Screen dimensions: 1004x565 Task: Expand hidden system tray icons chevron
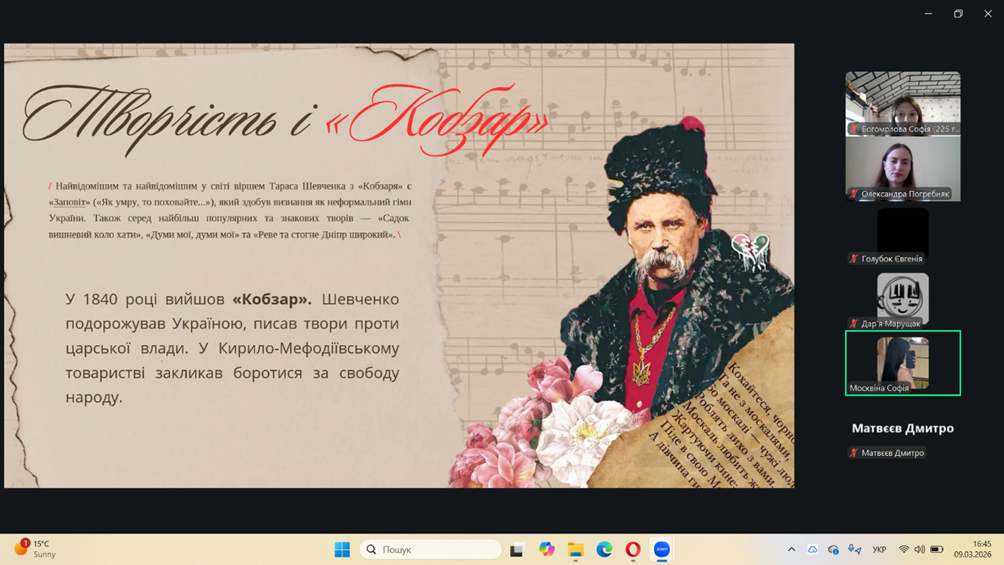791,549
